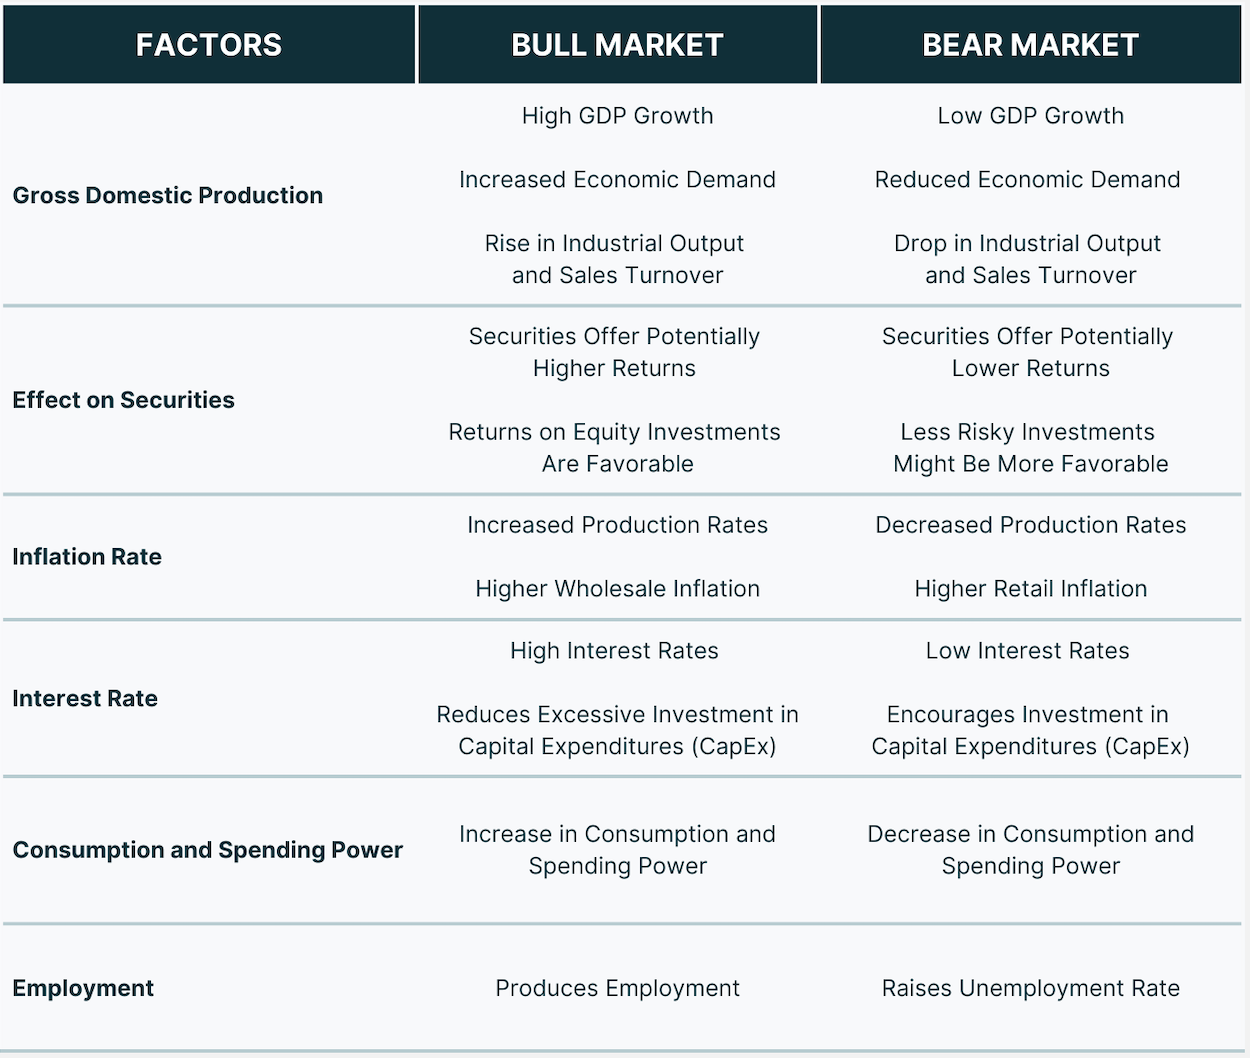Select Increased Economic Demand cell text
Image resolution: width=1250 pixels, height=1058 pixels.
pos(617,180)
